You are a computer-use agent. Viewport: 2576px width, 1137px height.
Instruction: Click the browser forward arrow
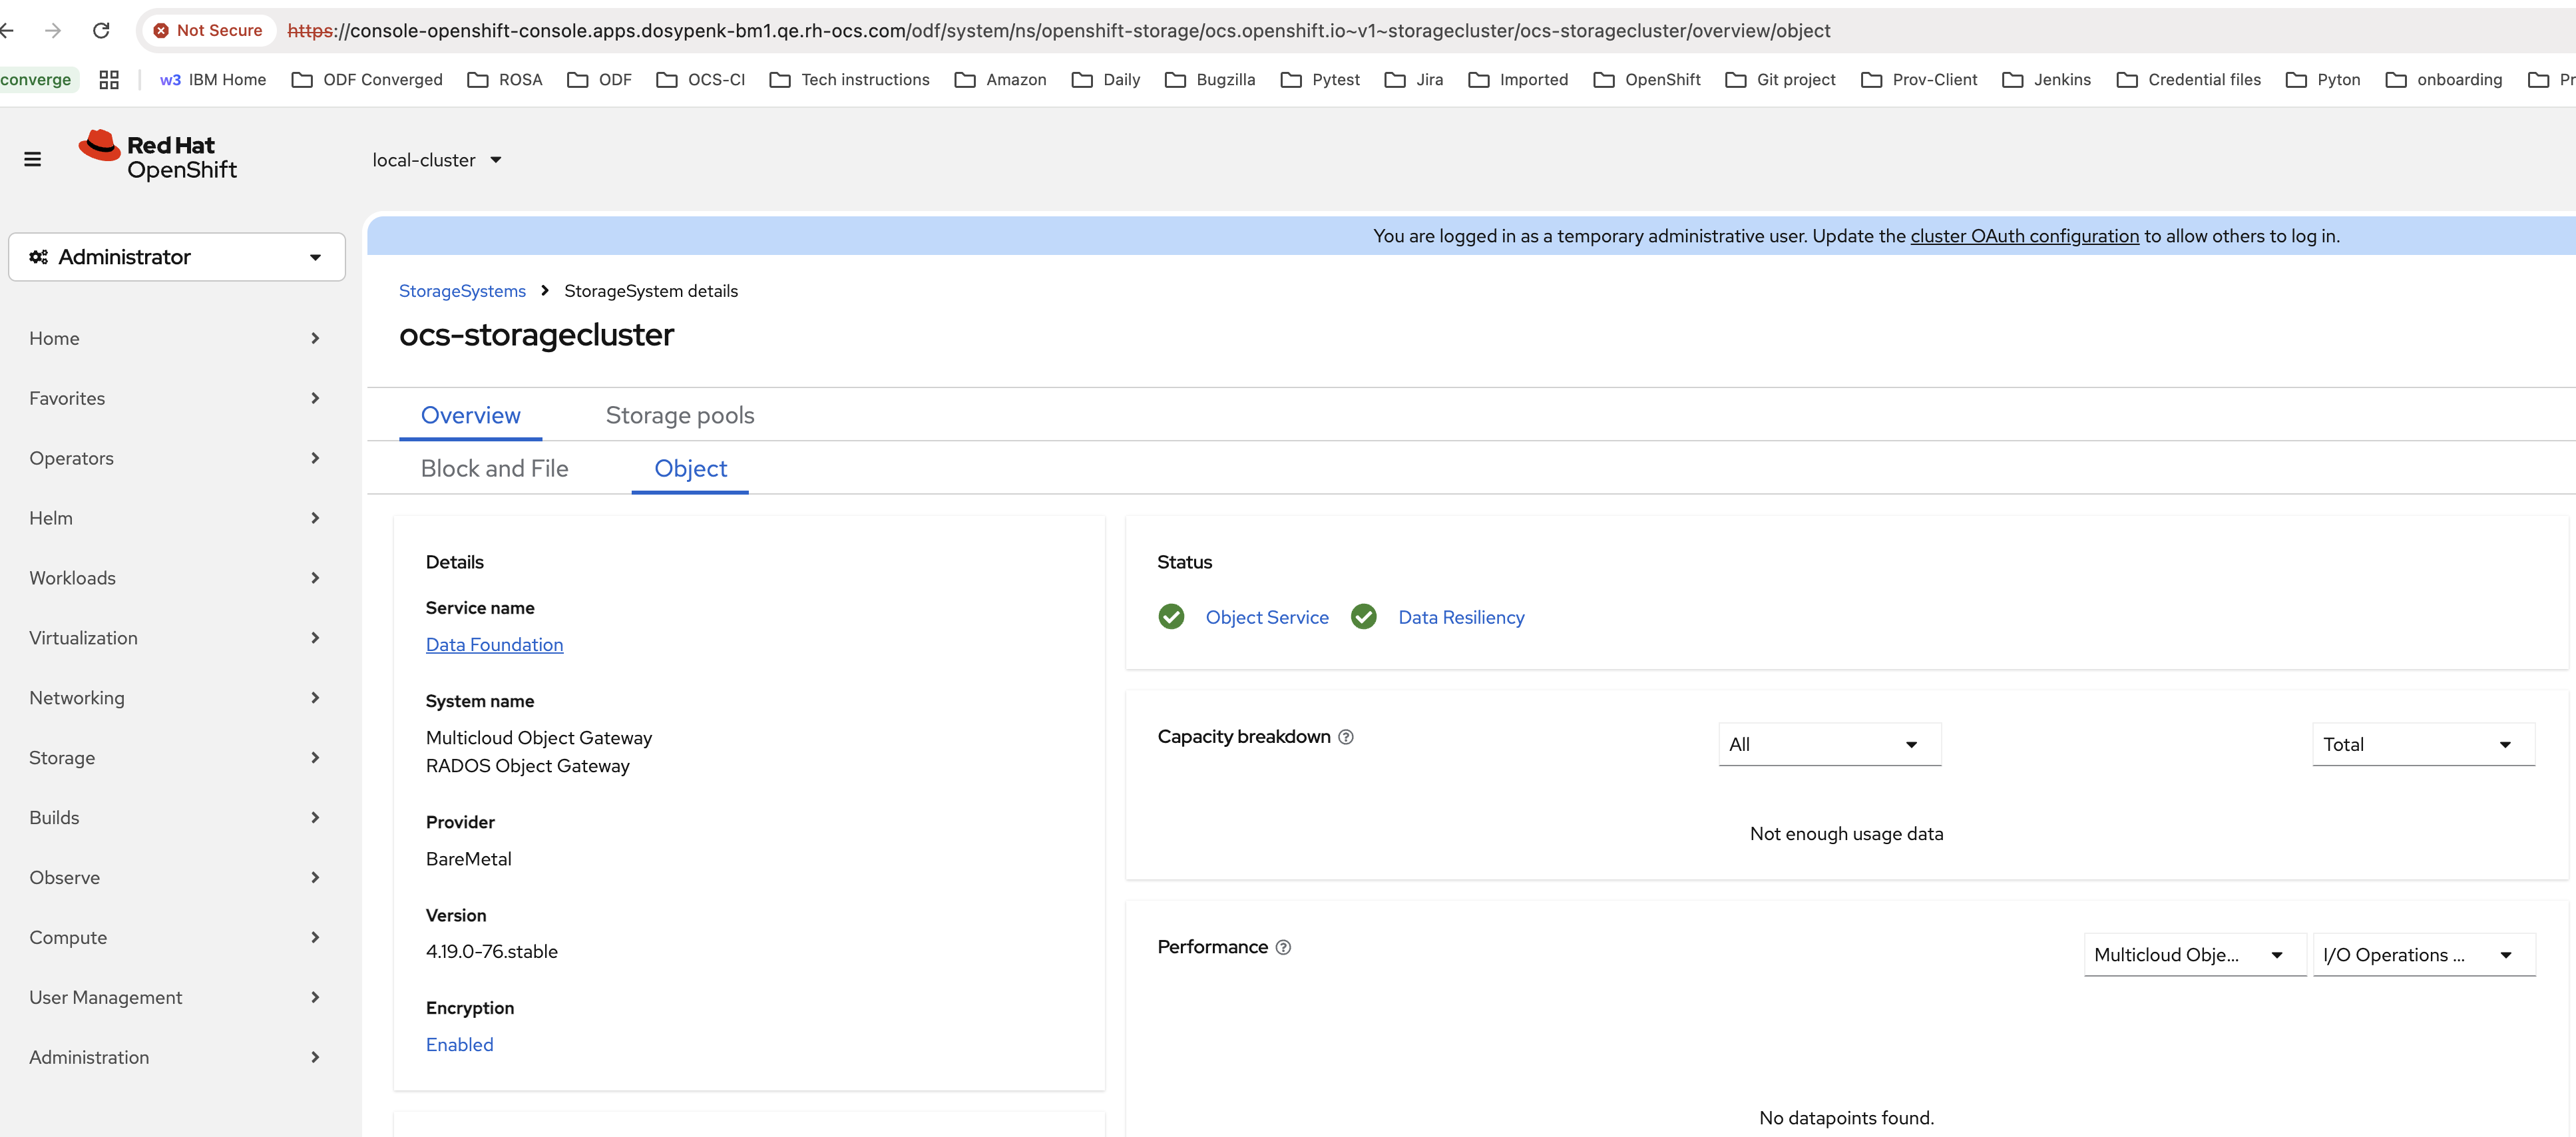pos(53,31)
